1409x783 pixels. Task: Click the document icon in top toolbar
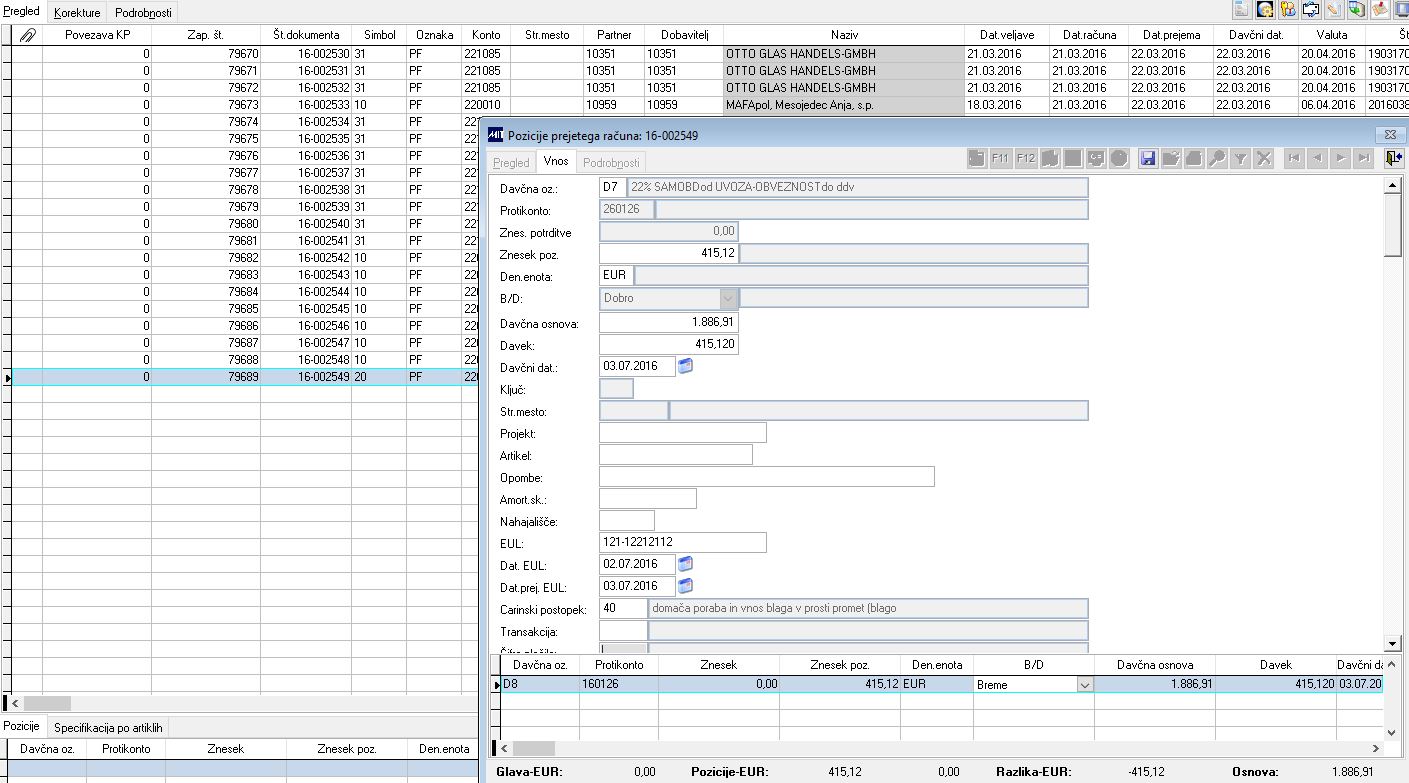[x=1242, y=9]
